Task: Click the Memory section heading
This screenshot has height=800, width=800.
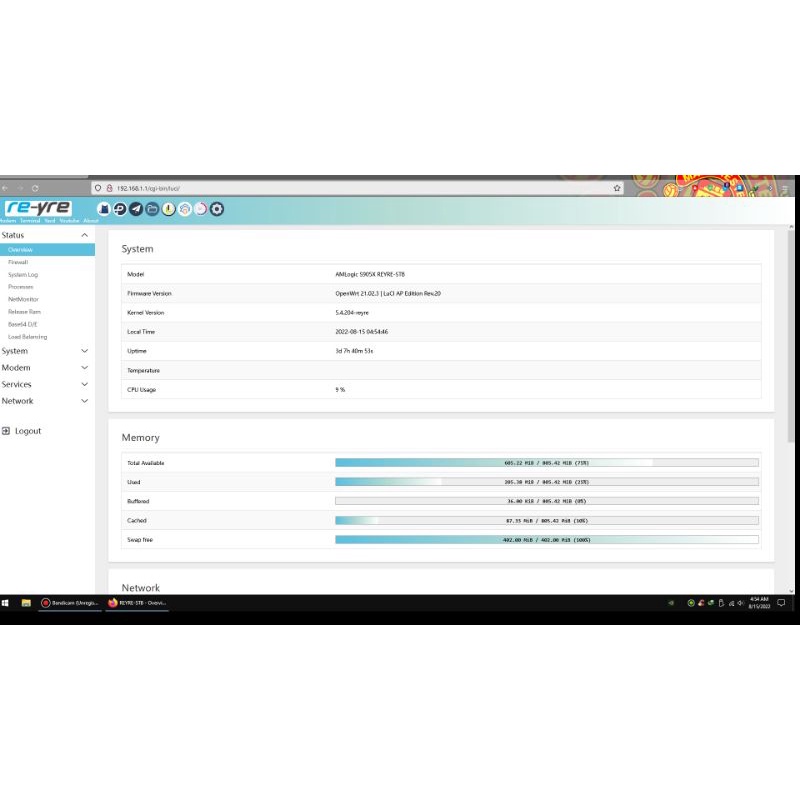Action: point(140,438)
